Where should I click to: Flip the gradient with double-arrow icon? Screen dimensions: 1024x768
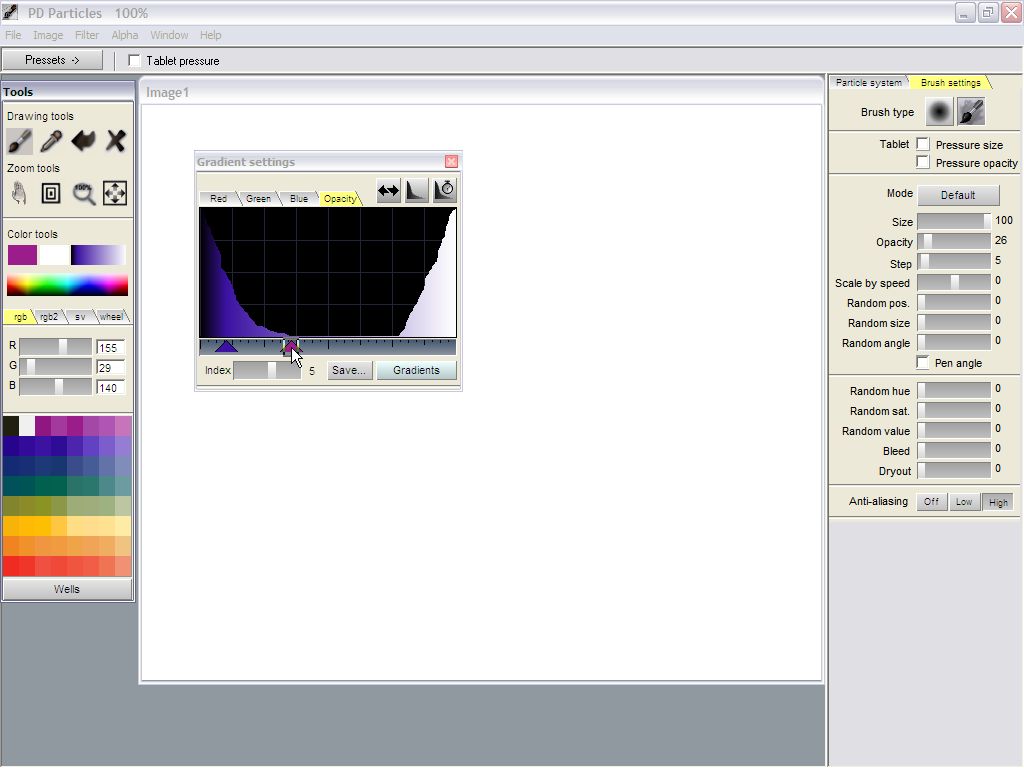pos(388,190)
